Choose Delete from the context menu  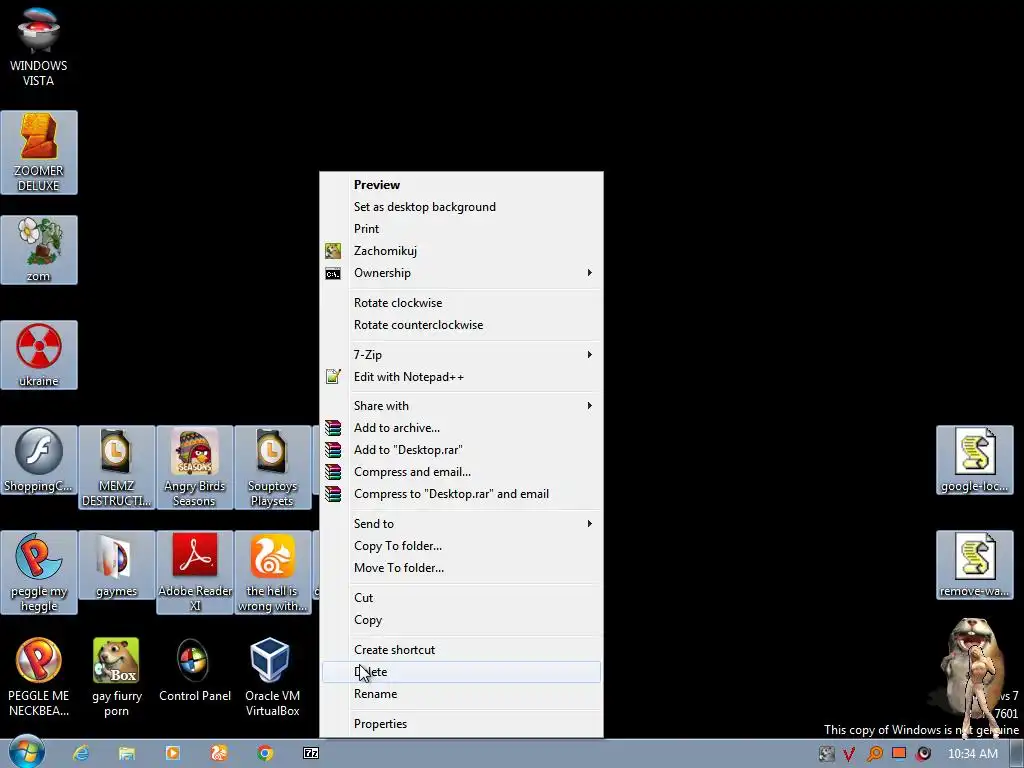[461, 672]
